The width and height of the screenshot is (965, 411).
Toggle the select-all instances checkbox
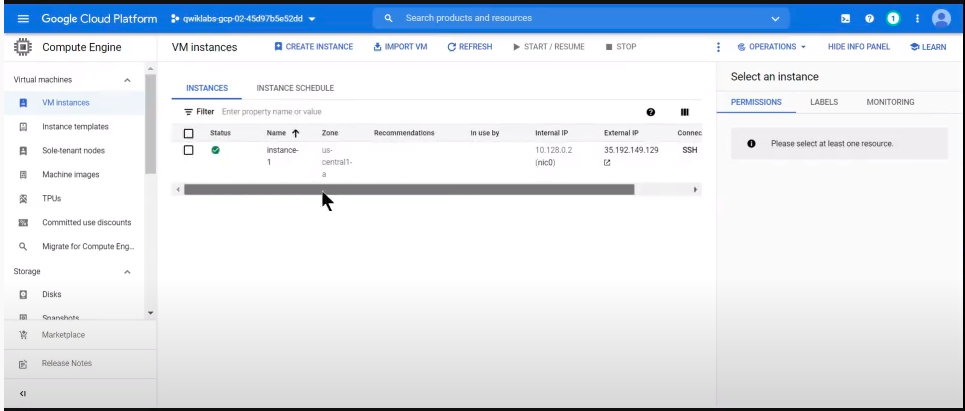(x=188, y=134)
